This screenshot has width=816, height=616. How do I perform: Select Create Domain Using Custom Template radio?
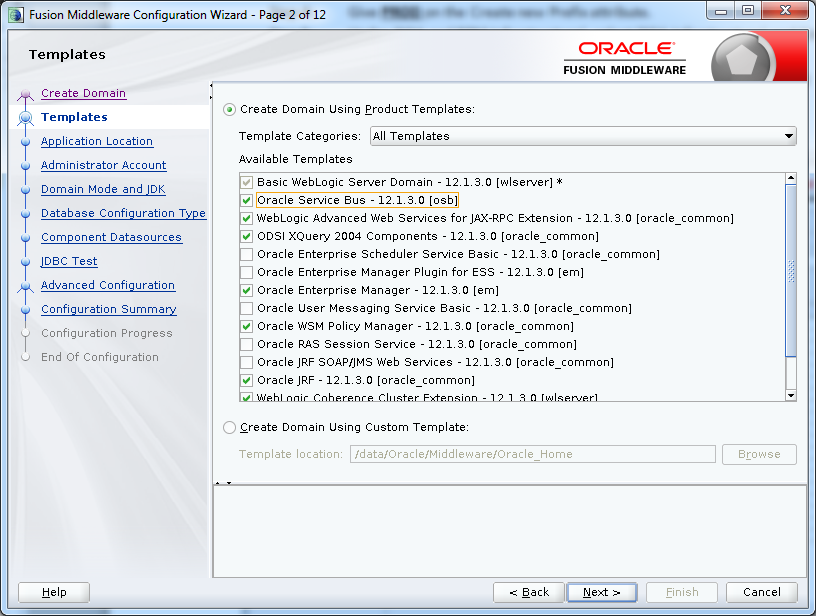pos(230,428)
